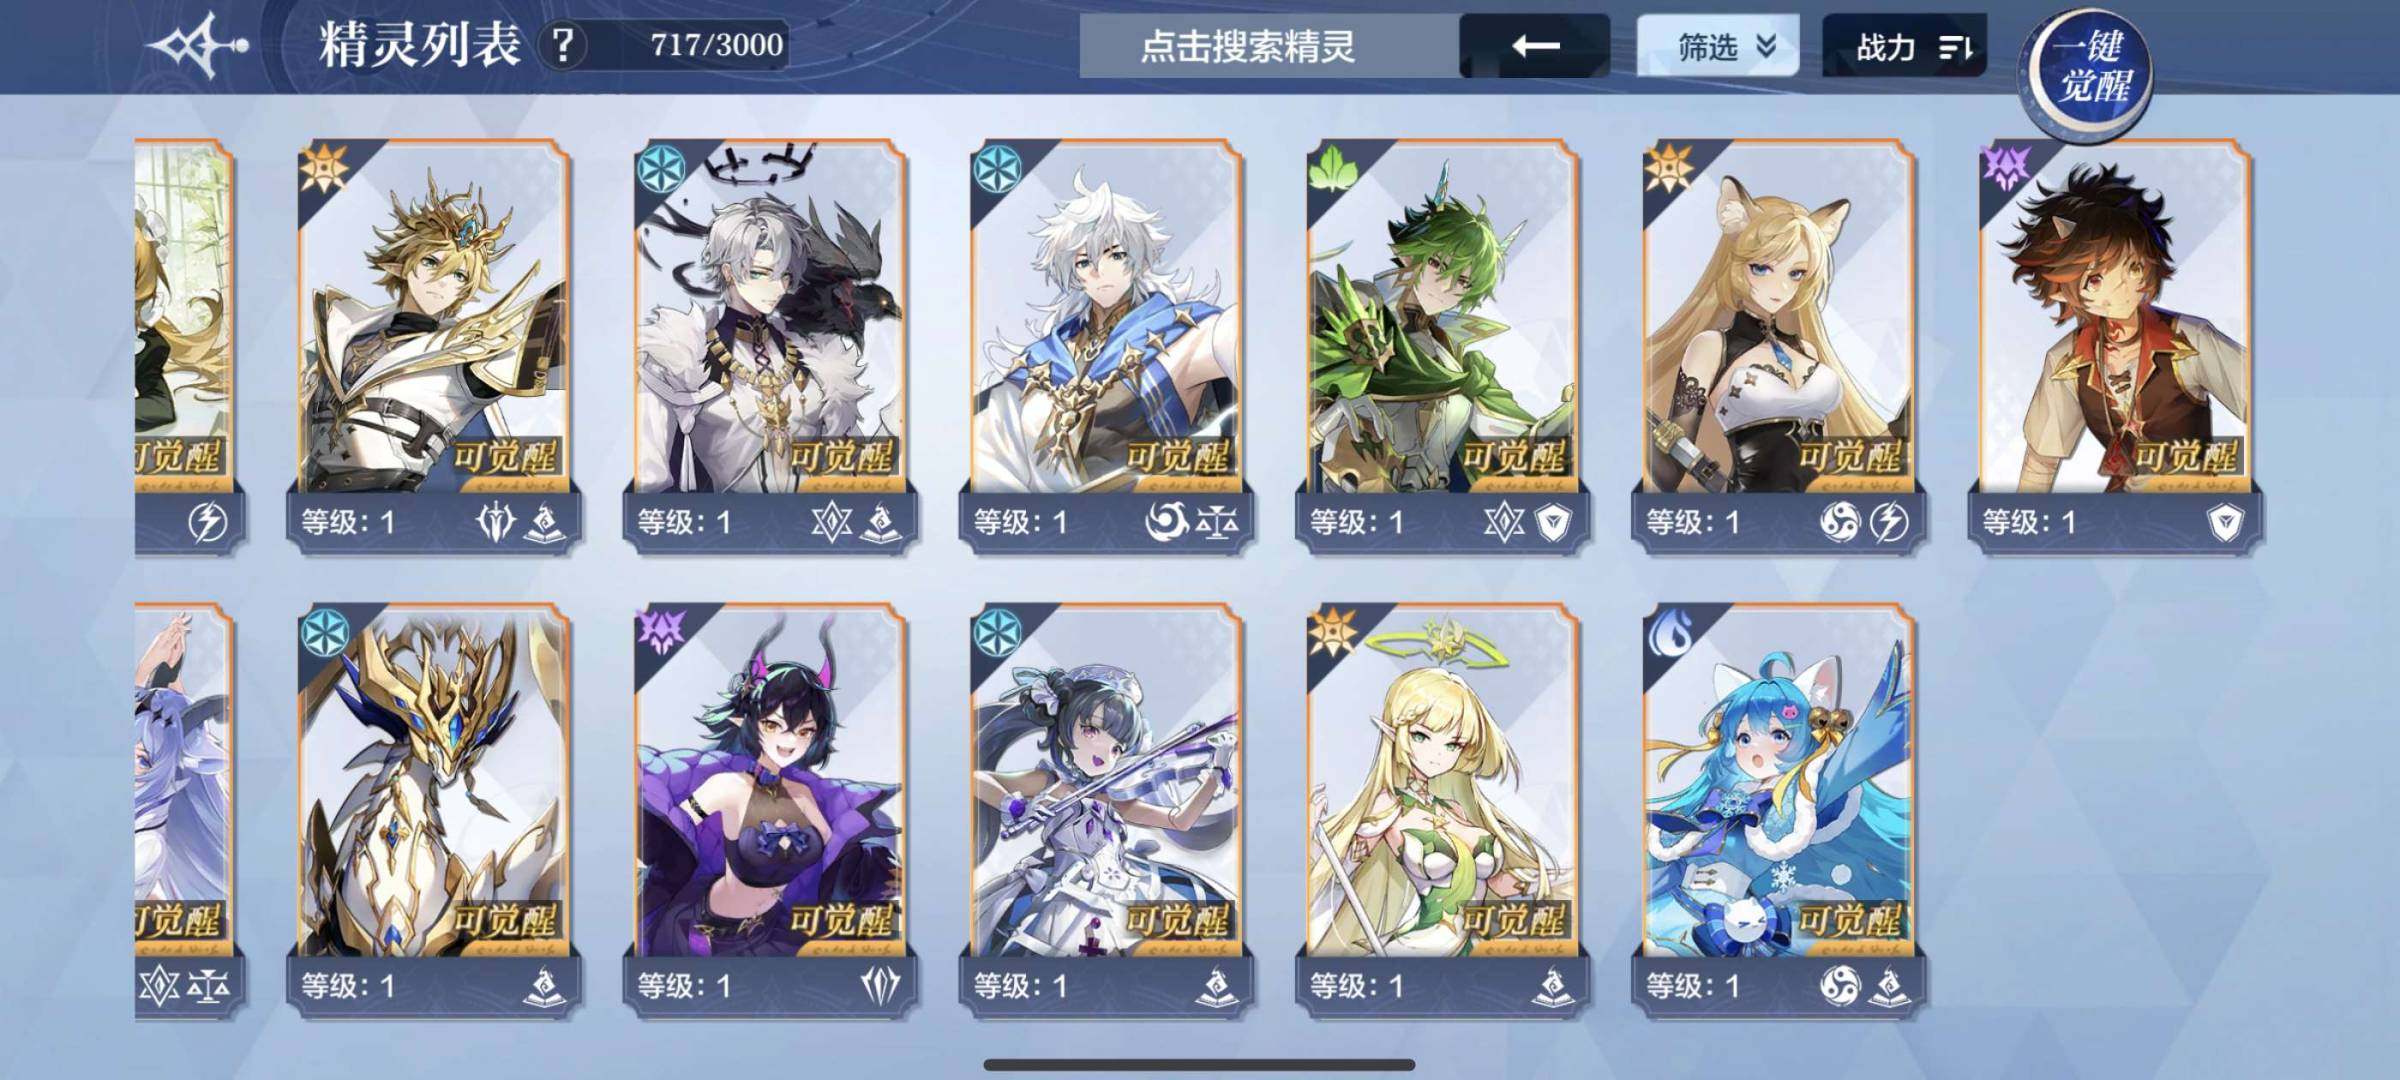Click the purple demon icon on horned girl card

660,632
